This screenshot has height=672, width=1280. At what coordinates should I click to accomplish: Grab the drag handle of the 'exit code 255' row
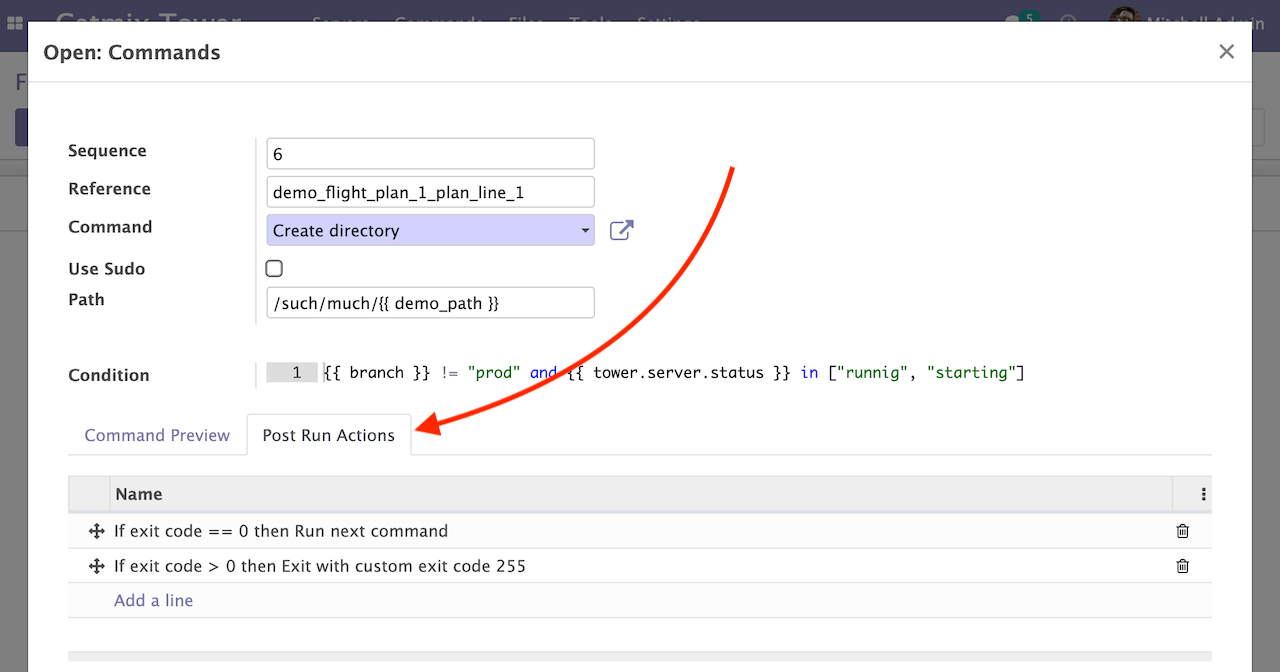(x=97, y=566)
